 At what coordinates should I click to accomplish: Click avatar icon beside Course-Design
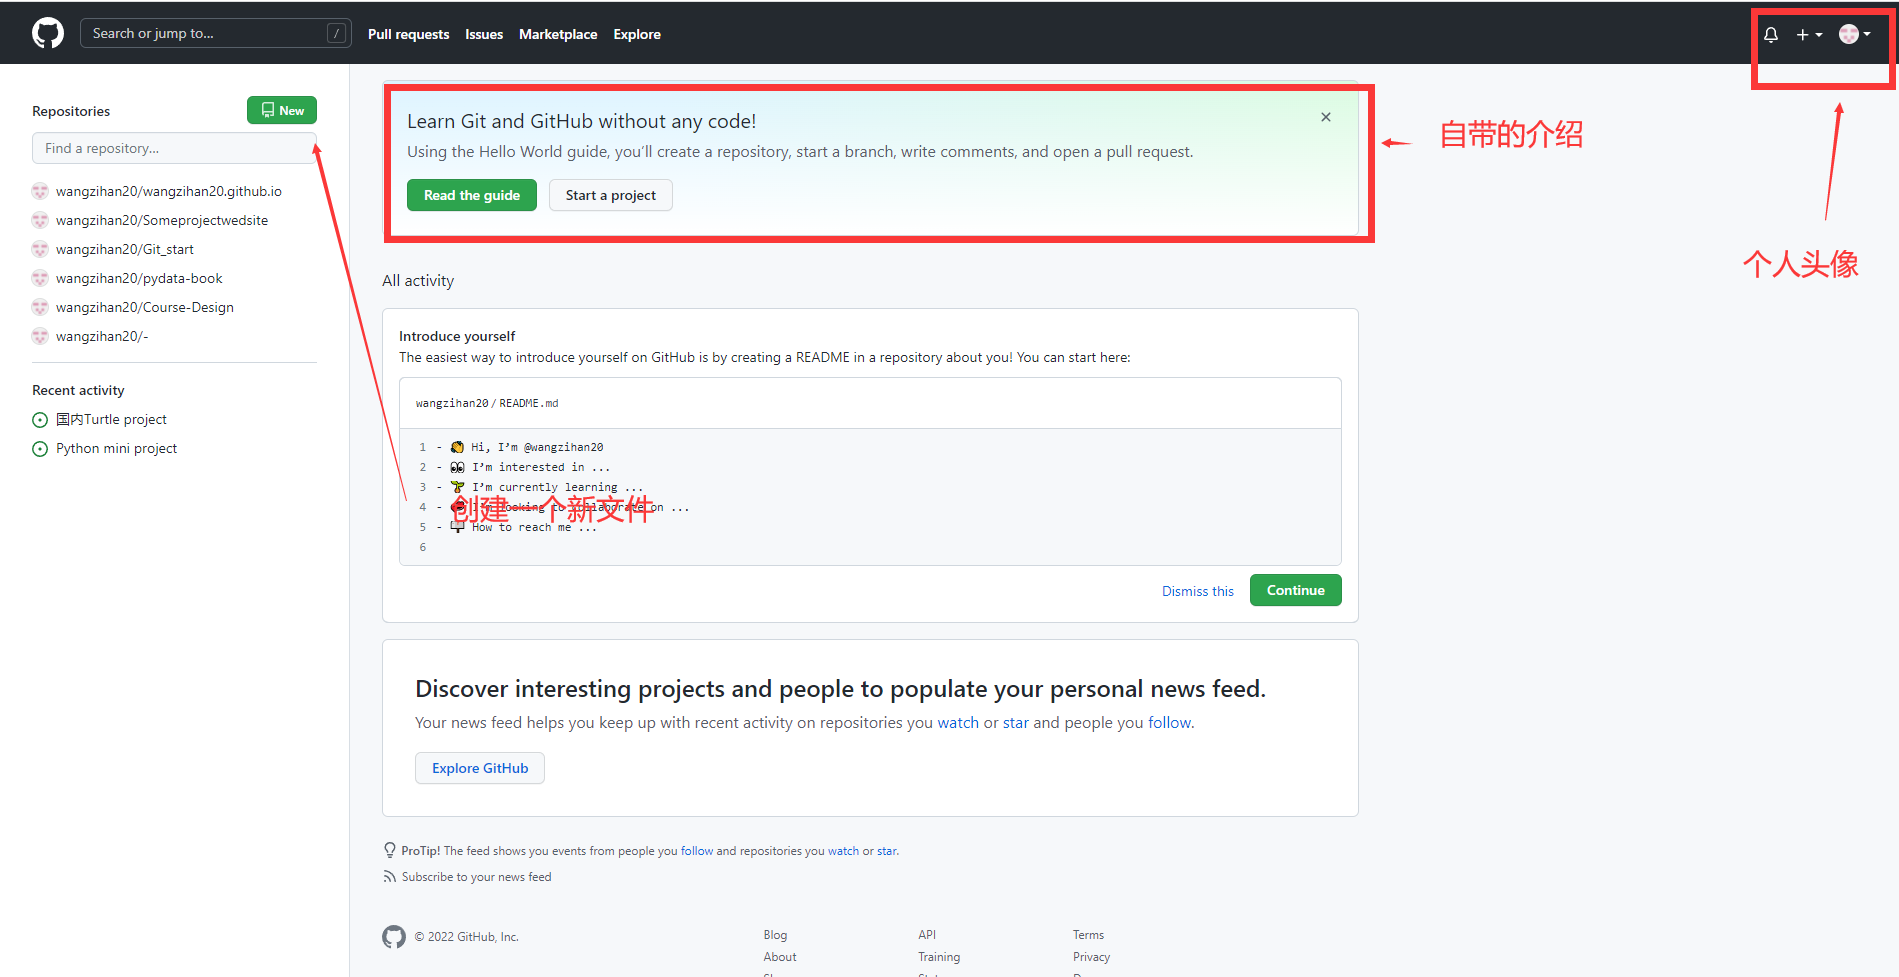coord(40,307)
